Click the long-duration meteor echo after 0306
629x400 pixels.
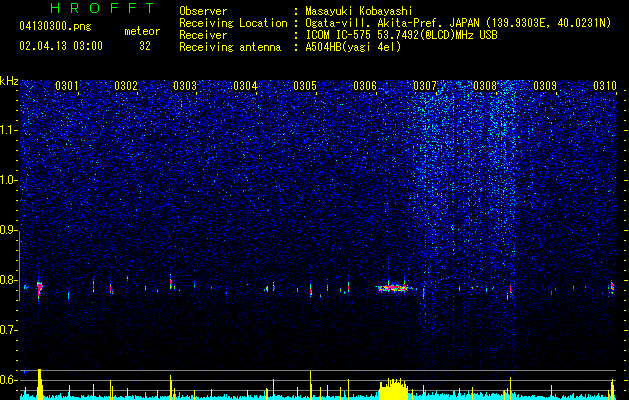pyautogui.click(x=394, y=287)
